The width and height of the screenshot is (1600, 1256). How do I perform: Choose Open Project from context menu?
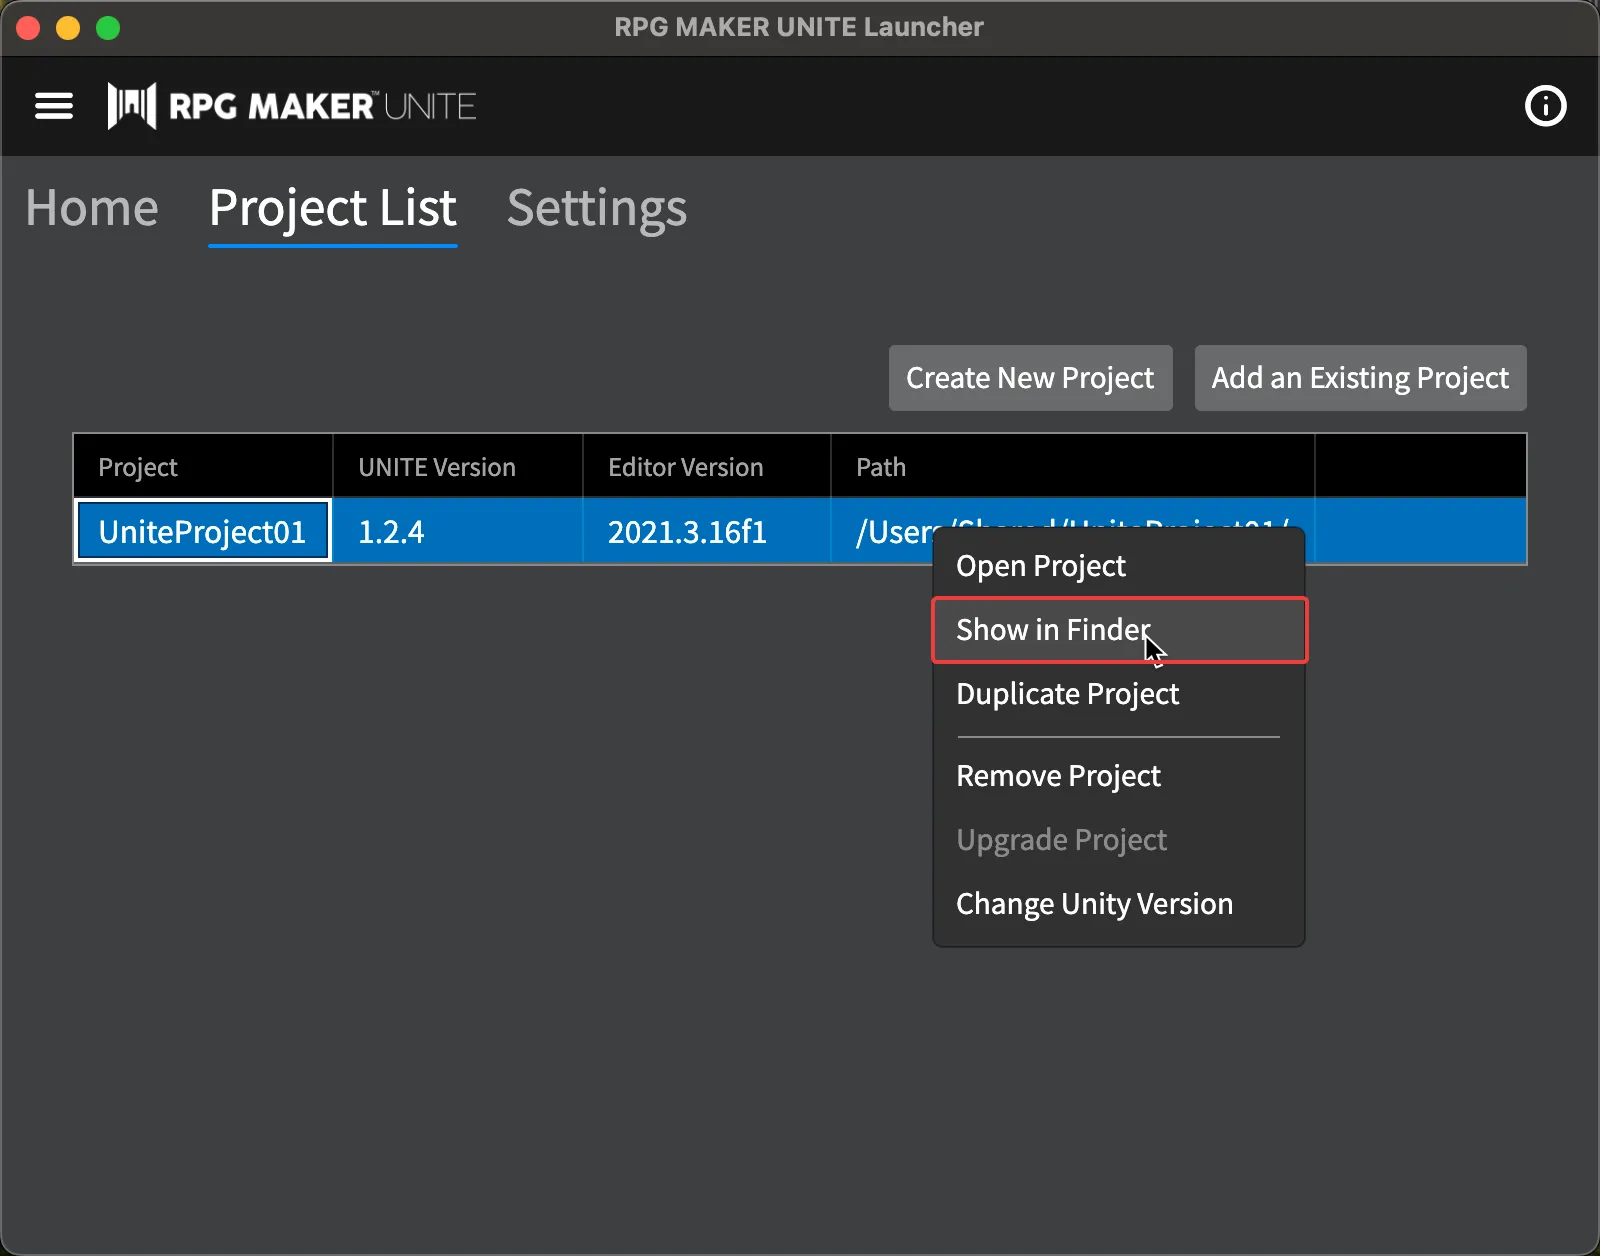[x=1041, y=566]
